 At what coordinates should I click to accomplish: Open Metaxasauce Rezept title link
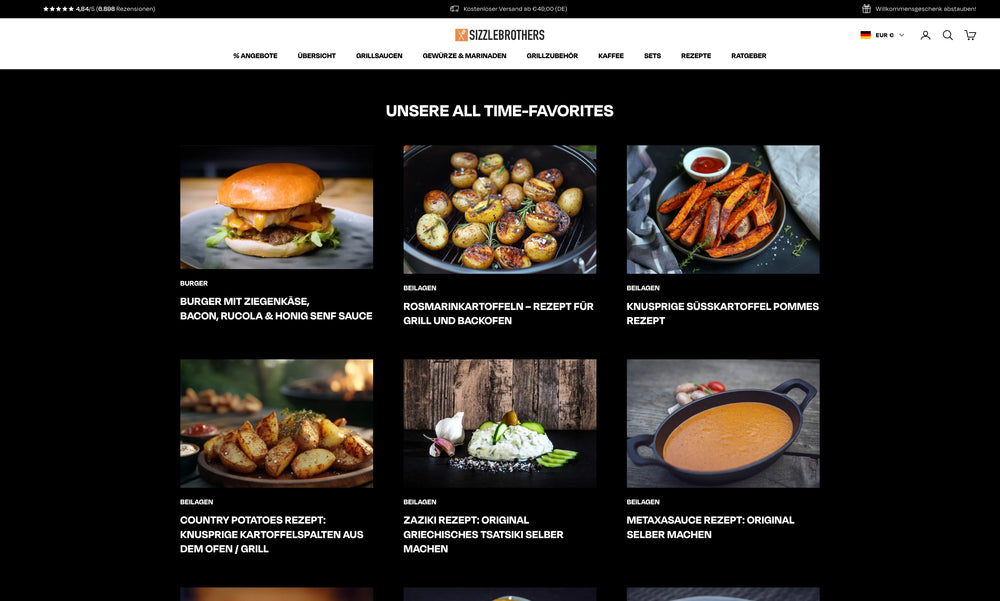pos(710,527)
